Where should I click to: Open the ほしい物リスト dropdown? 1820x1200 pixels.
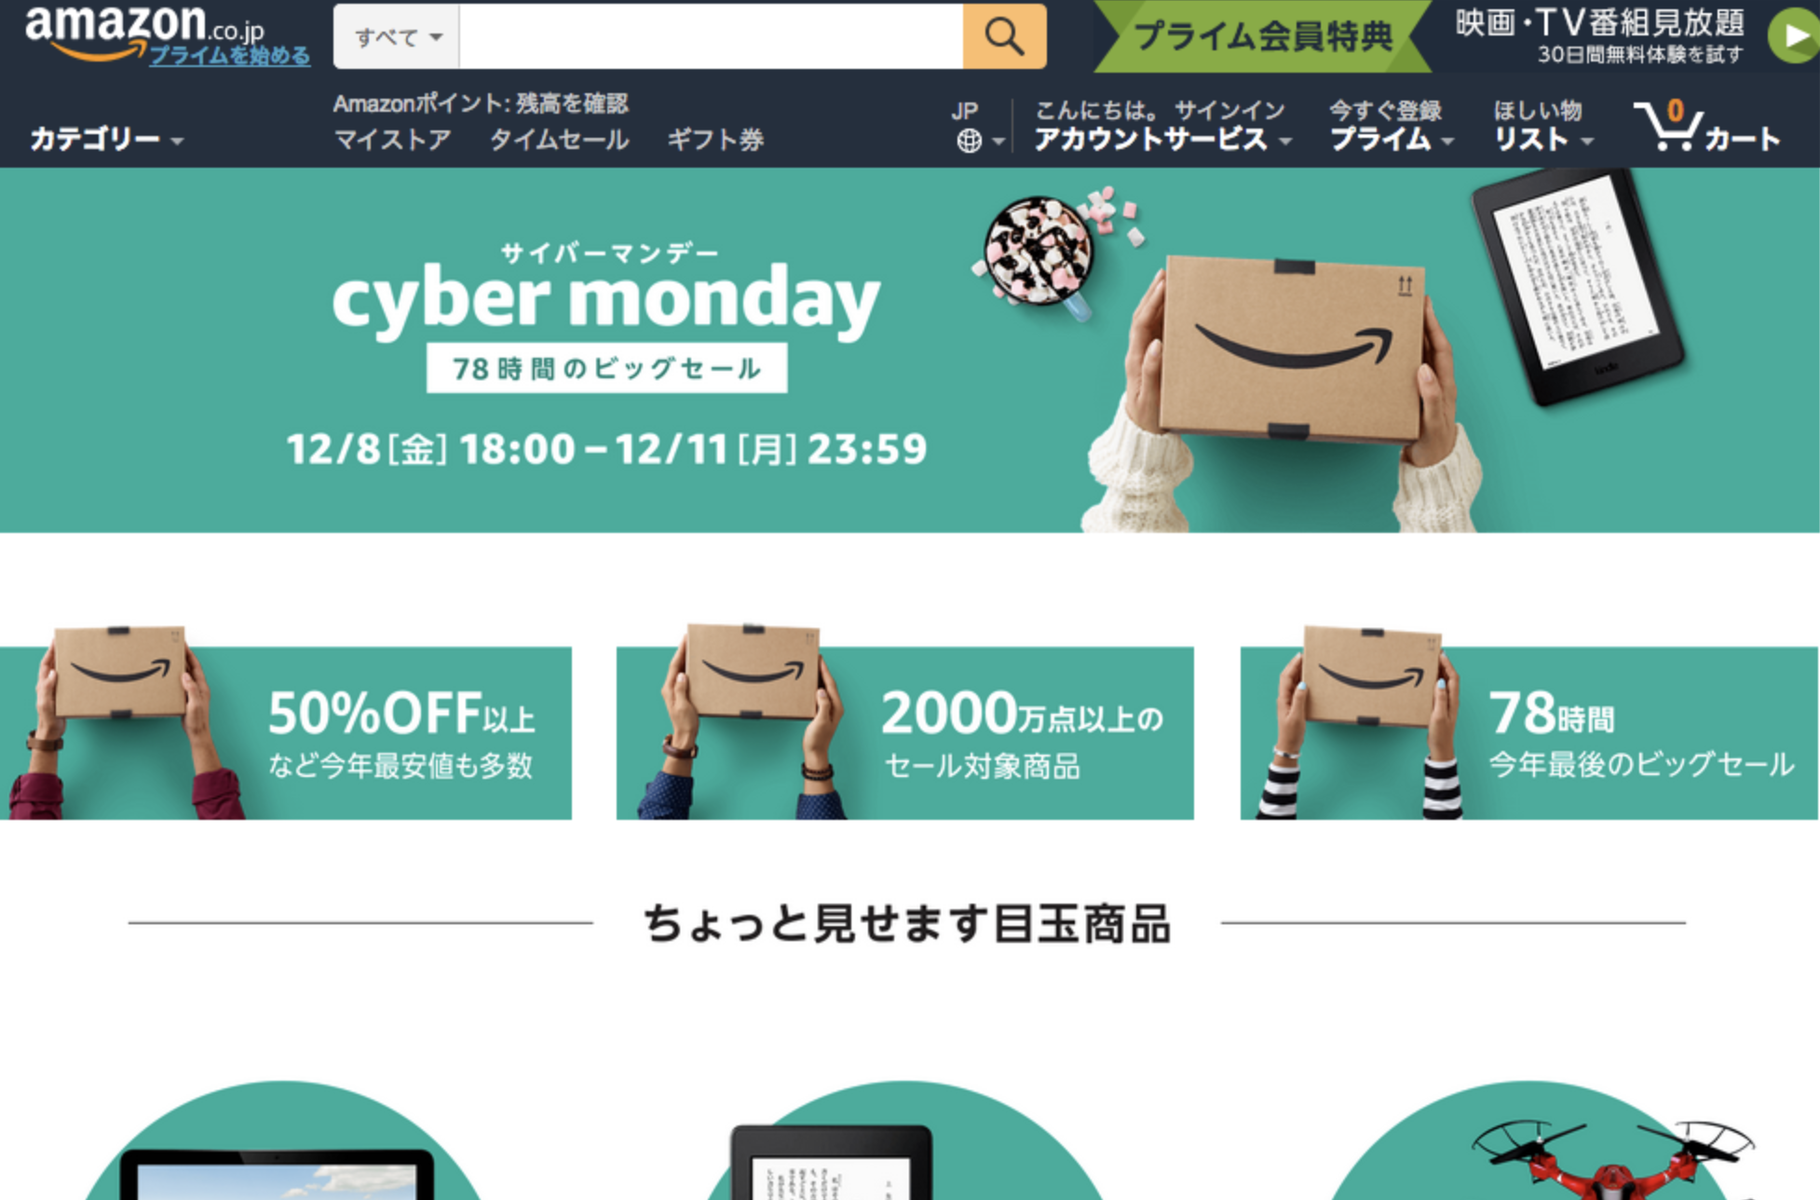pos(1542,126)
